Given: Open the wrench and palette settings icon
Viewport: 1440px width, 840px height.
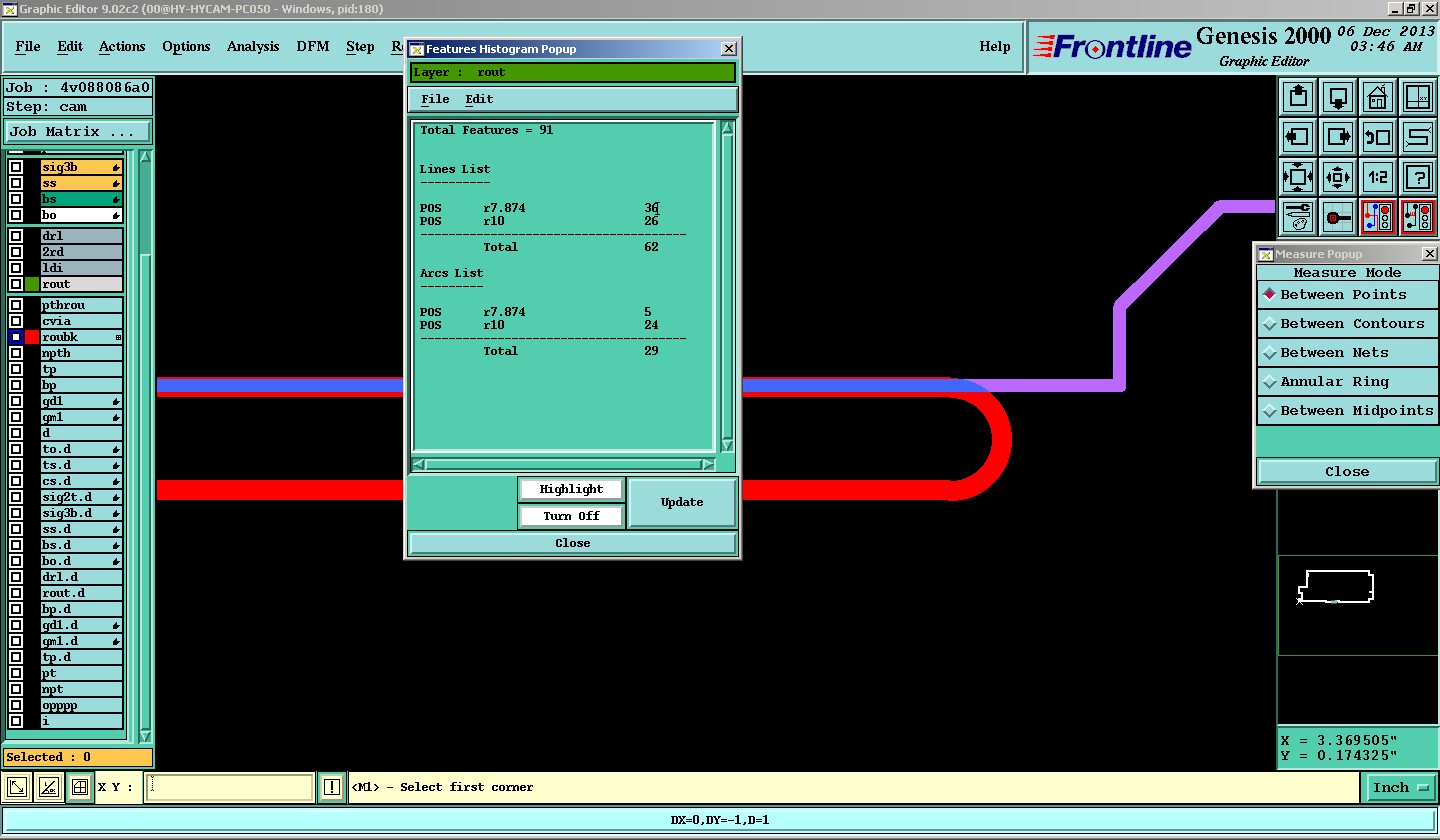Looking at the screenshot, I should 1298,217.
